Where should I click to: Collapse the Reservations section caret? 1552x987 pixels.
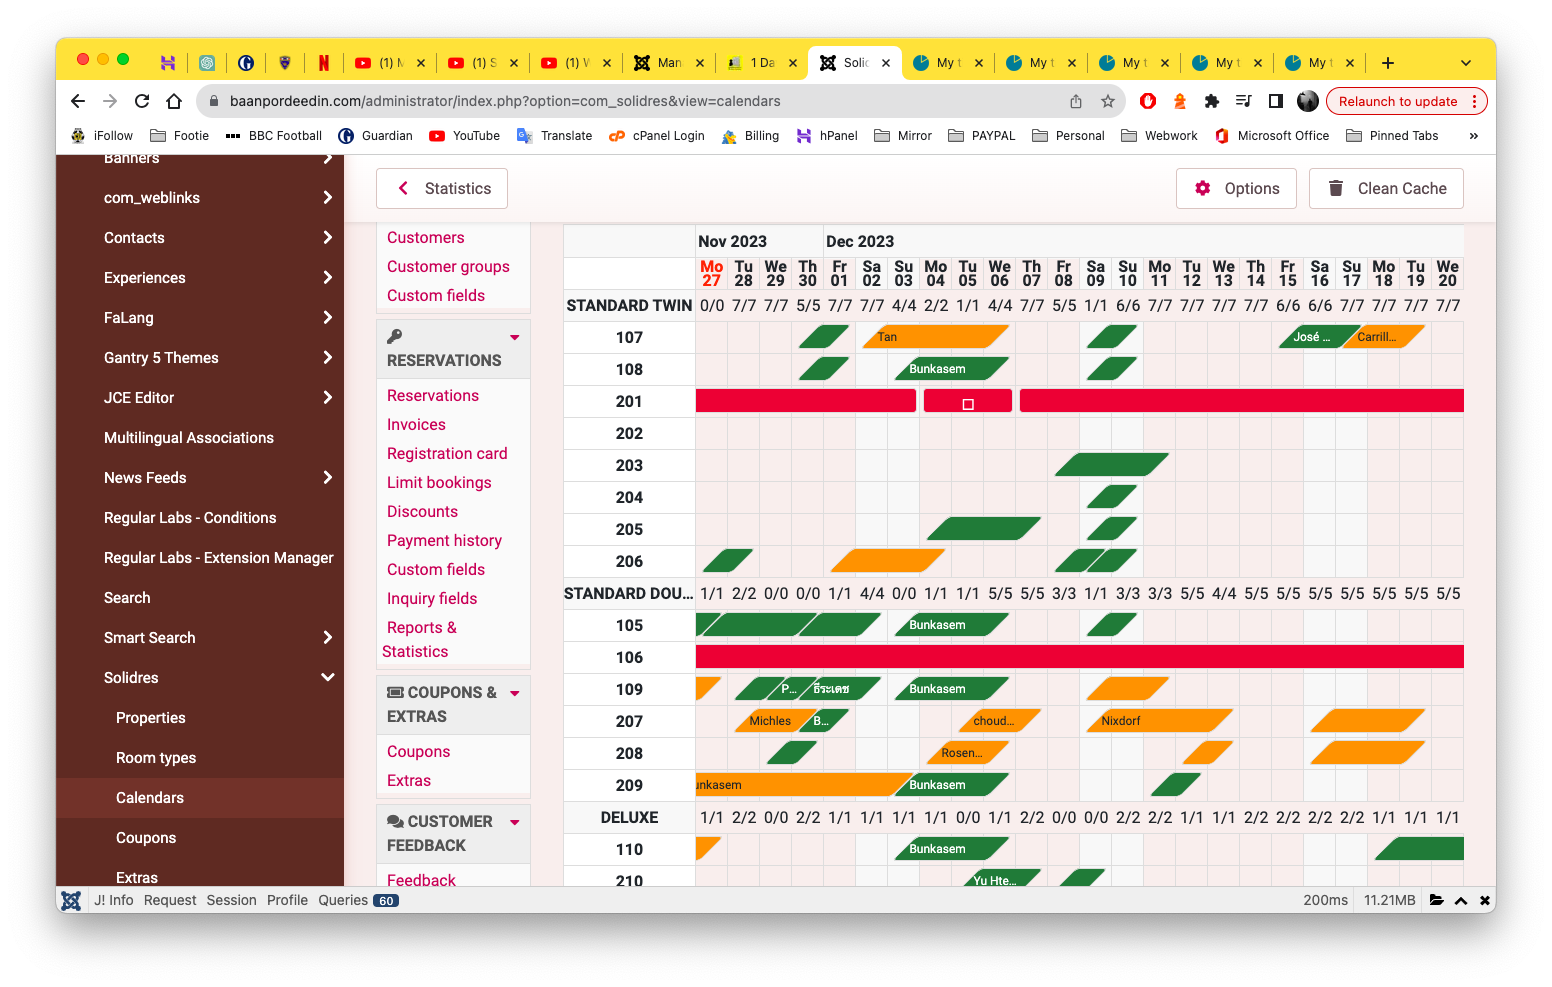click(515, 337)
